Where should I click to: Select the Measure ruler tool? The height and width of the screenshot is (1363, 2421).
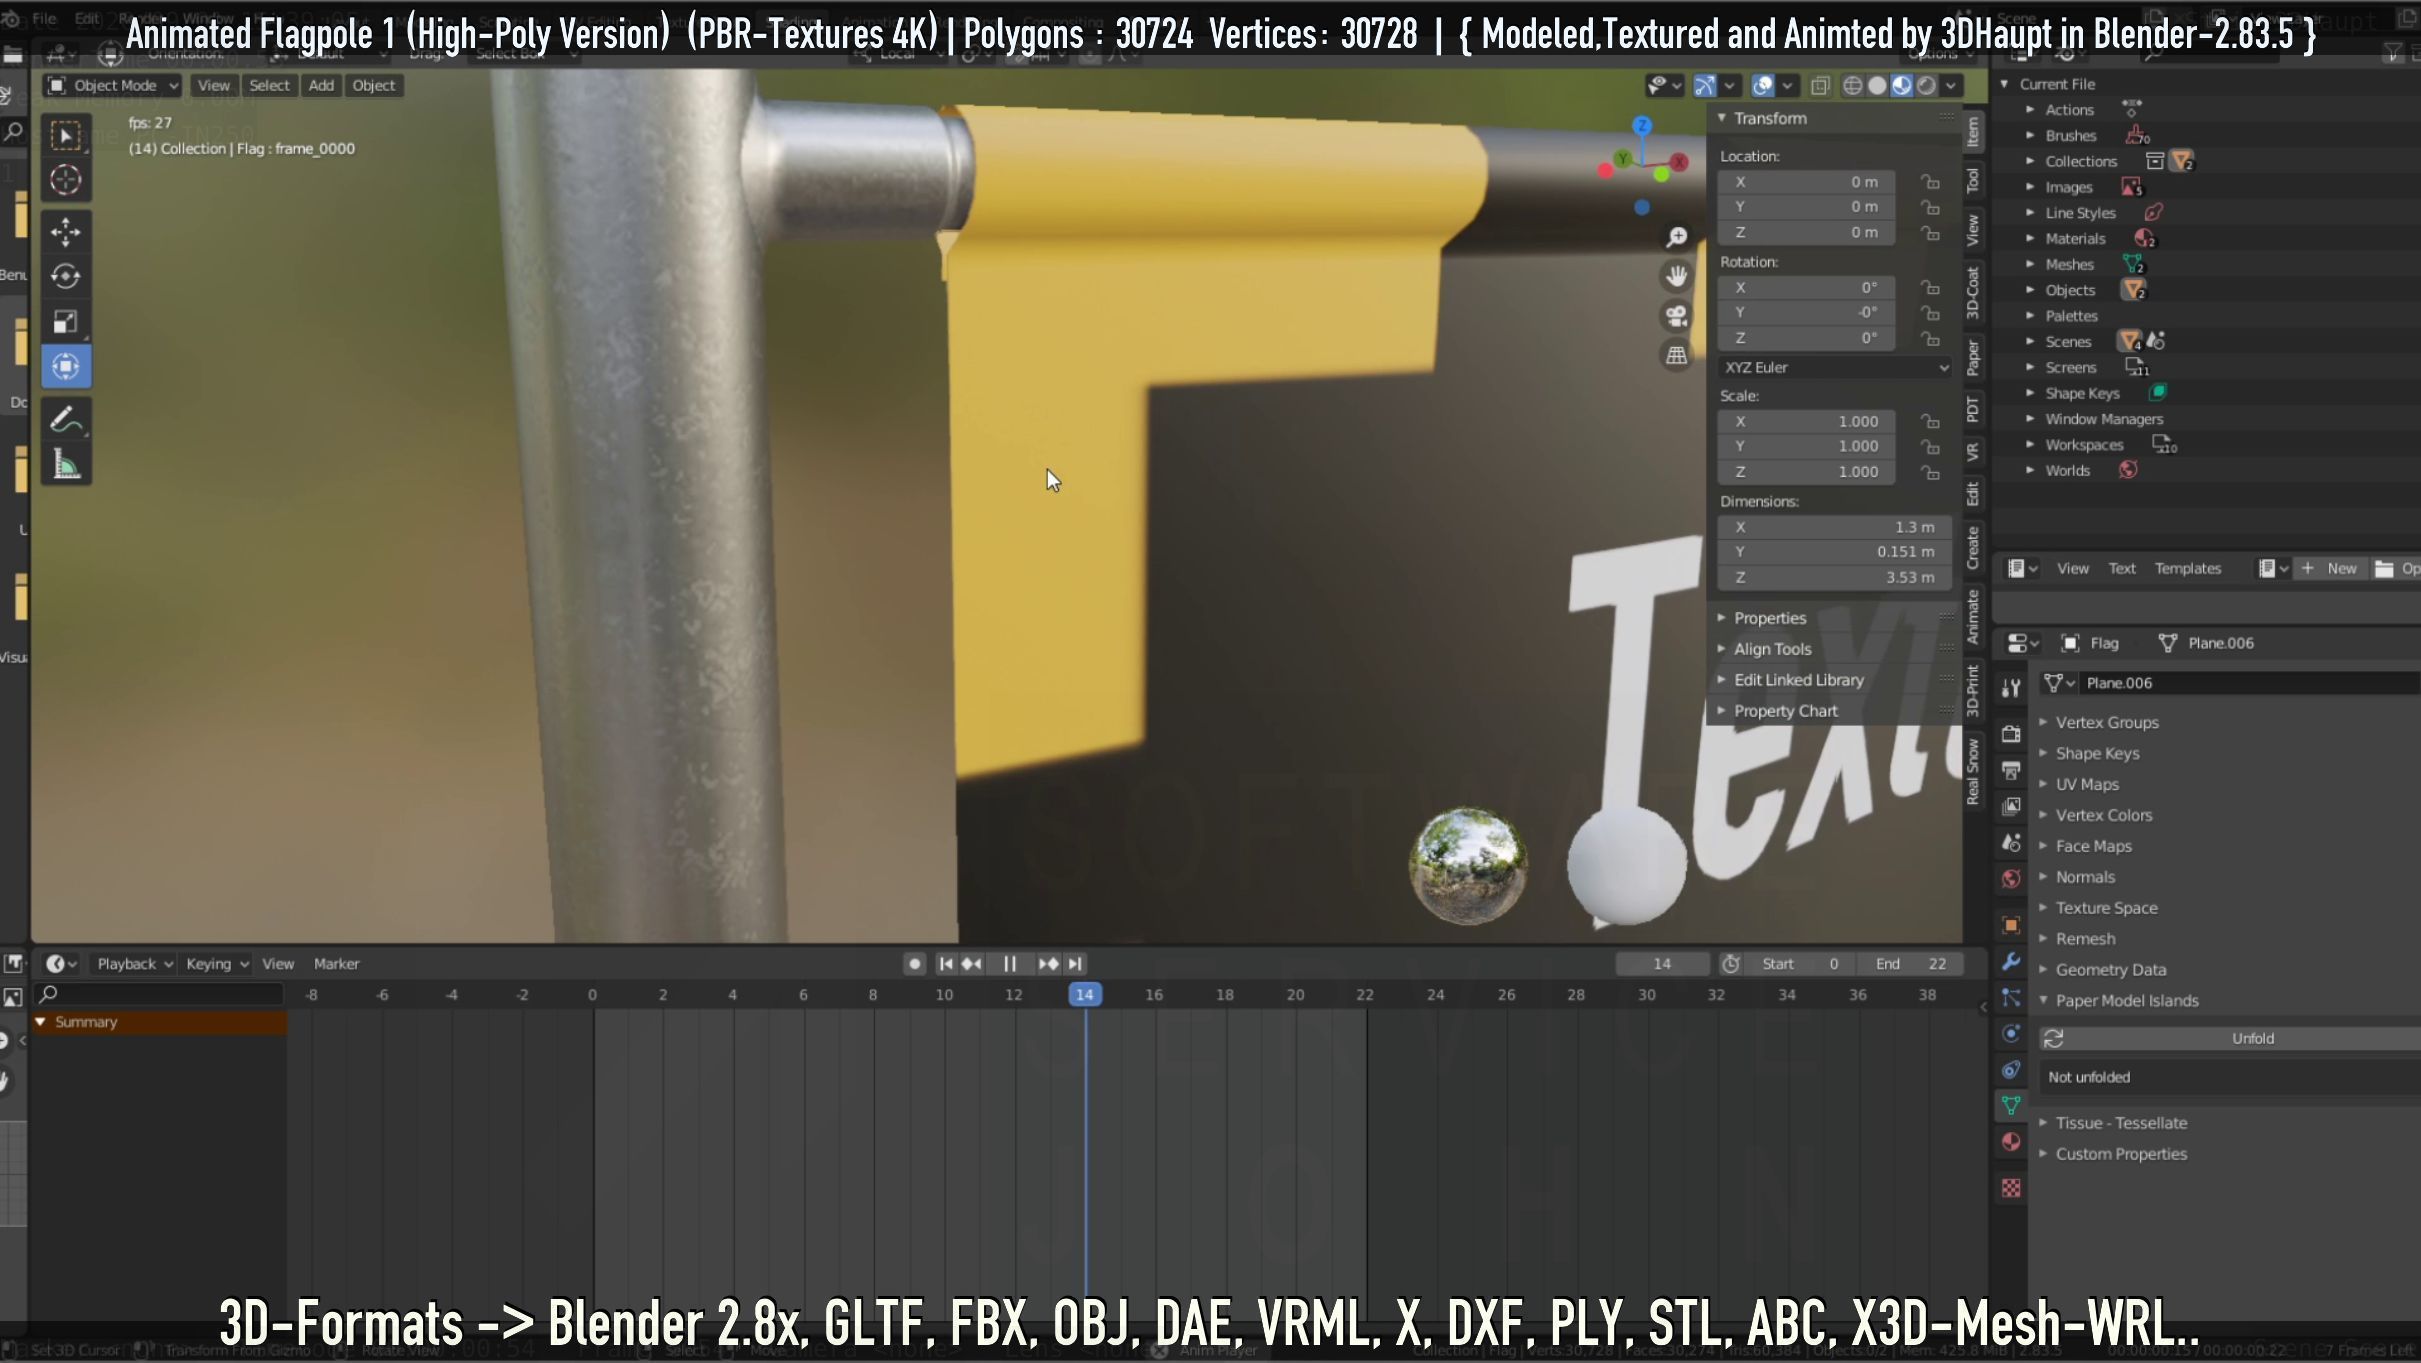[66, 465]
